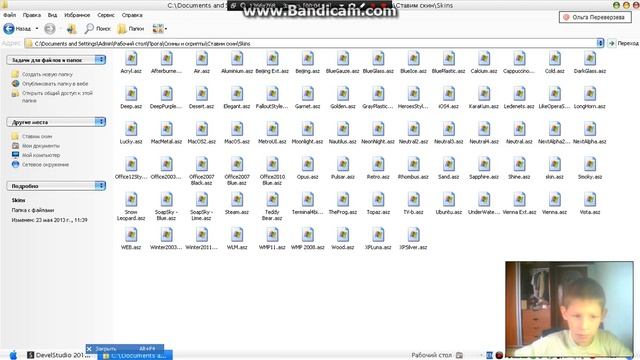Select the Snow Leopard.asz file
The image size is (640, 360).
pyautogui.click(x=131, y=207)
